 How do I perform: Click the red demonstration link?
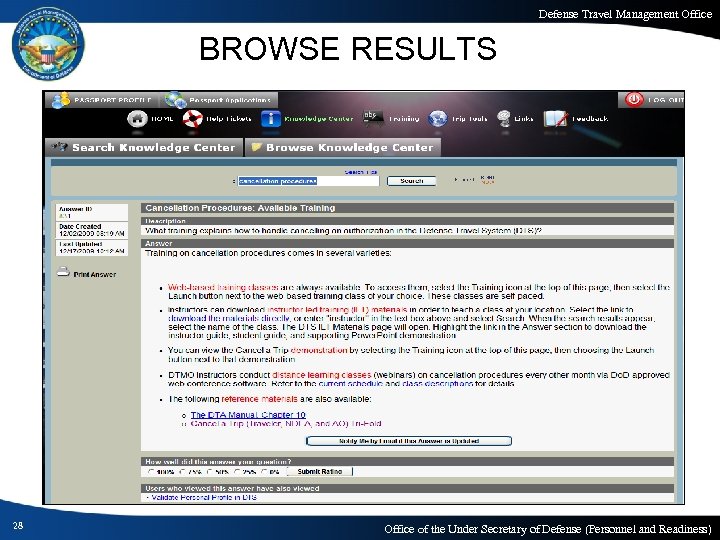click(319, 350)
